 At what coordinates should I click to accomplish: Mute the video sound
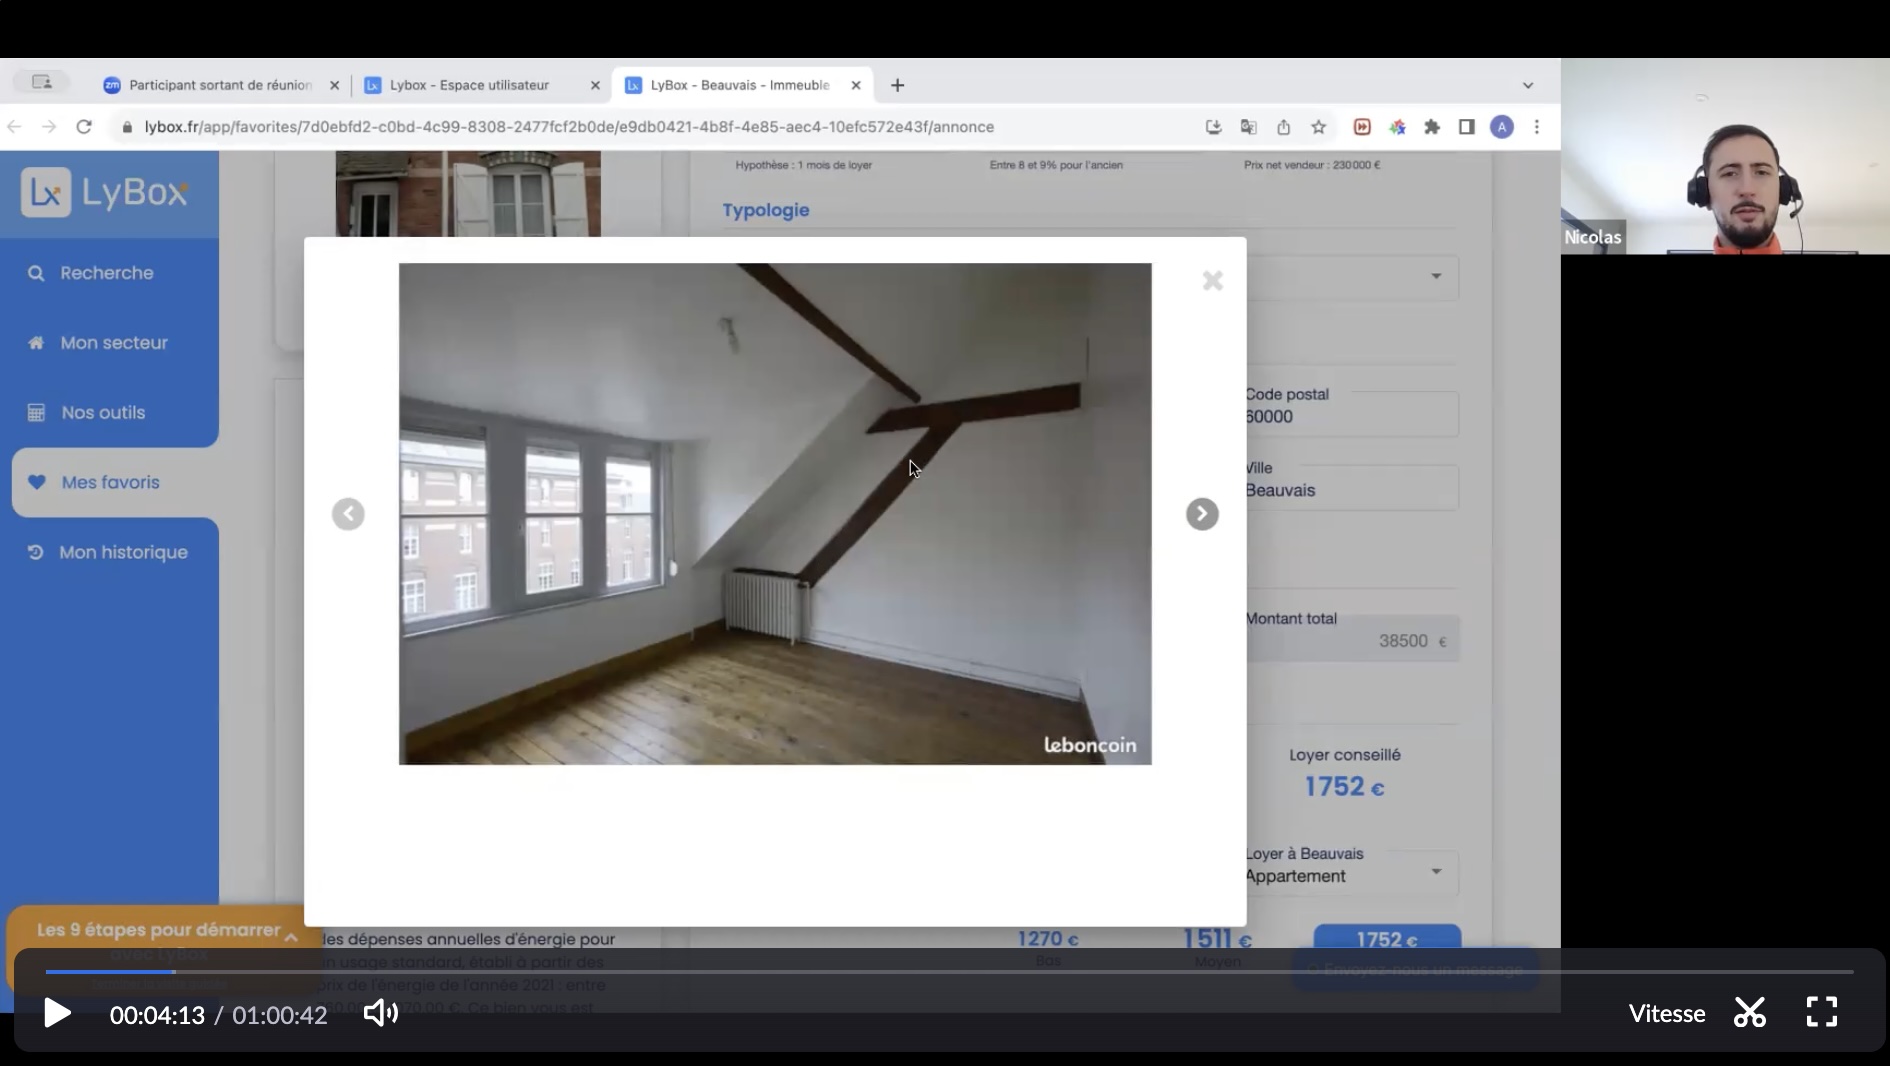(380, 1013)
